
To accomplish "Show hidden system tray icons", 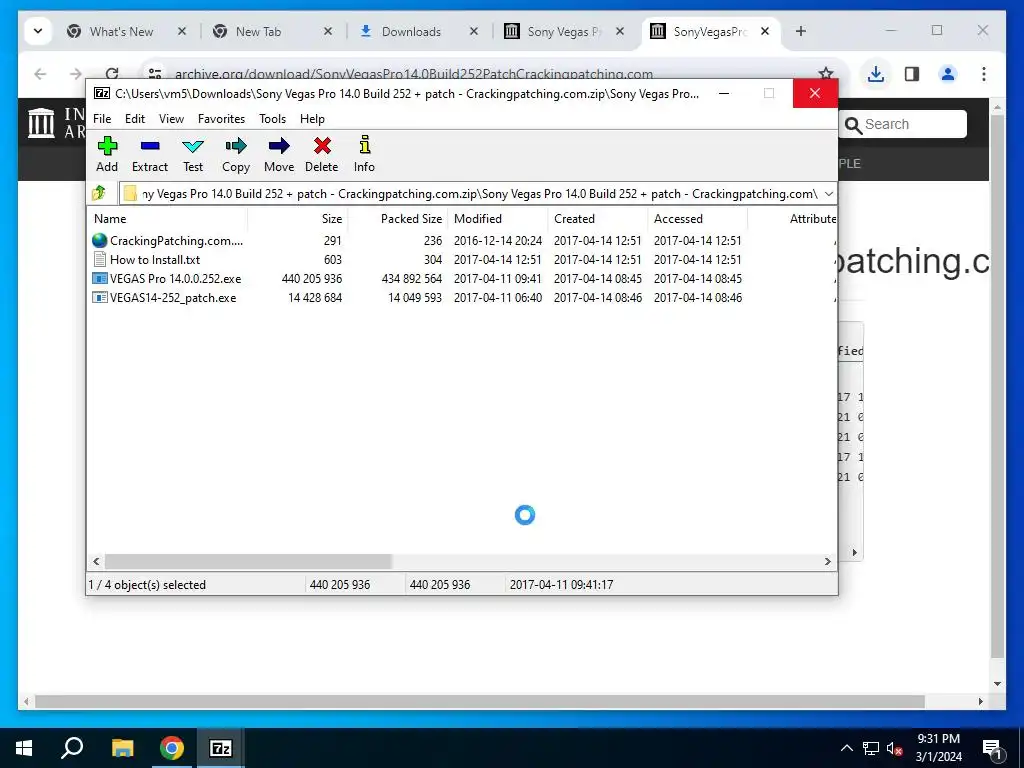I will (846, 748).
